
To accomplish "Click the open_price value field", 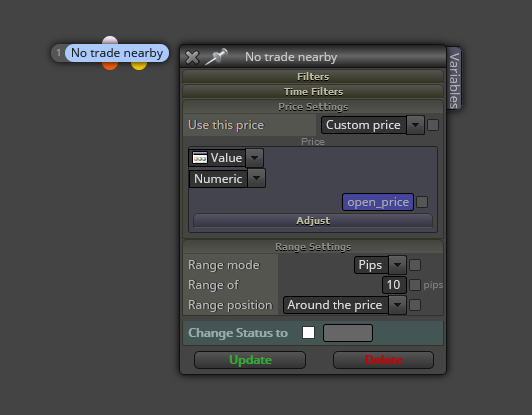I will point(378,202).
